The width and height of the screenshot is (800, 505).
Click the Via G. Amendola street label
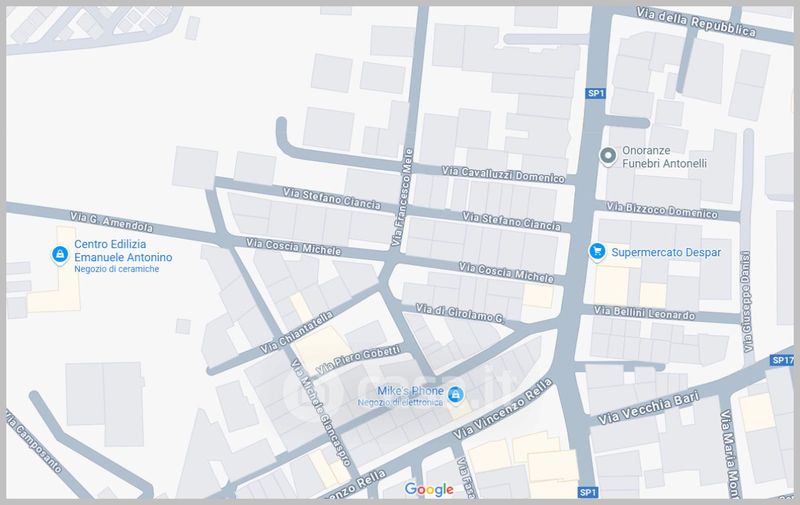112,222
